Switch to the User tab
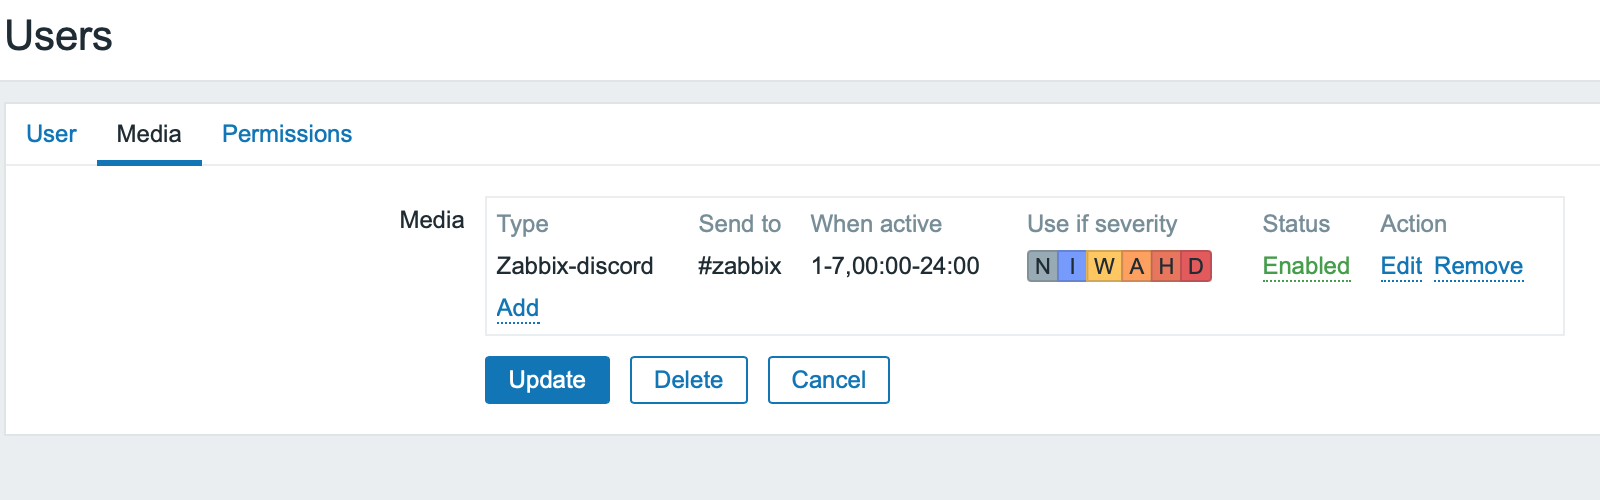The width and height of the screenshot is (1600, 500). point(51,134)
